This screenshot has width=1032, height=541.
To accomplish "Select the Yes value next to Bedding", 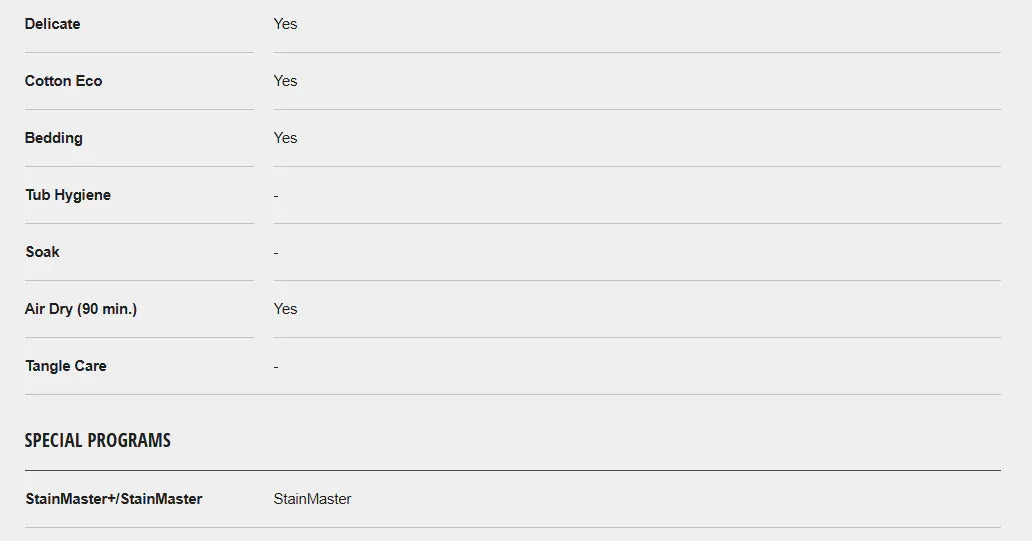I will 285,138.
